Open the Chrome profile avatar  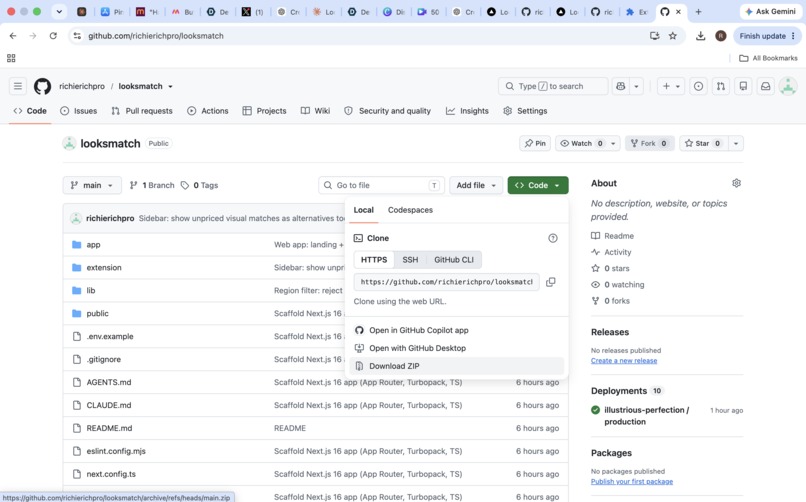721,36
